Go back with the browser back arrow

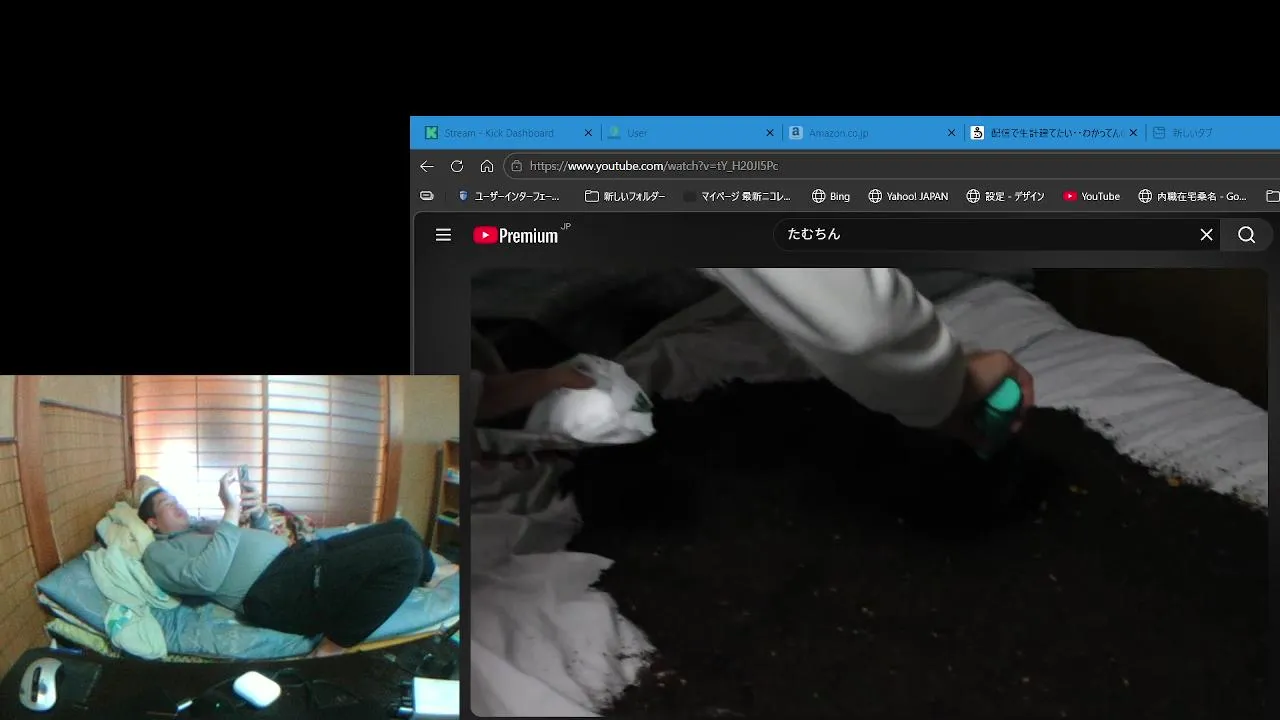click(427, 166)
